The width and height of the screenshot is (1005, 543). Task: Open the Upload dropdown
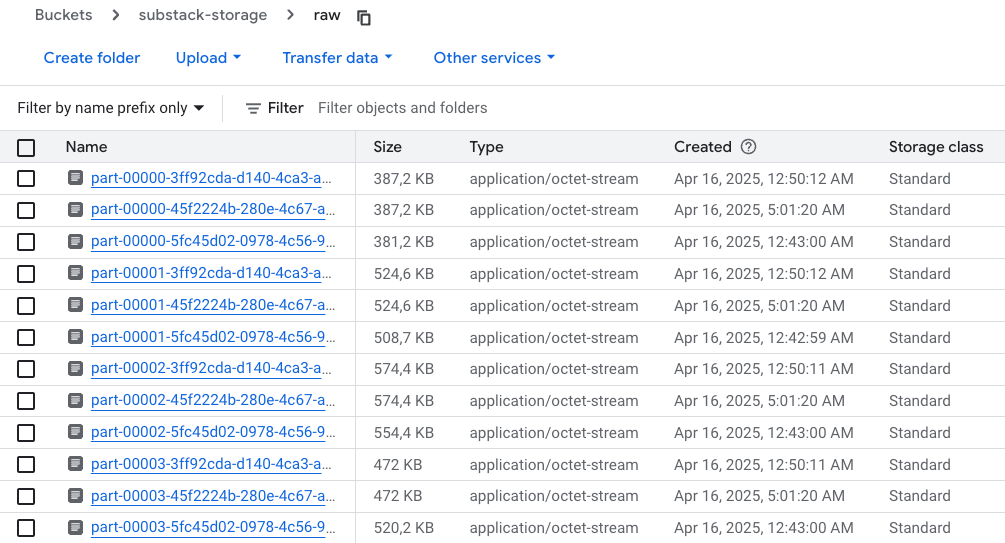coord(208,58)
